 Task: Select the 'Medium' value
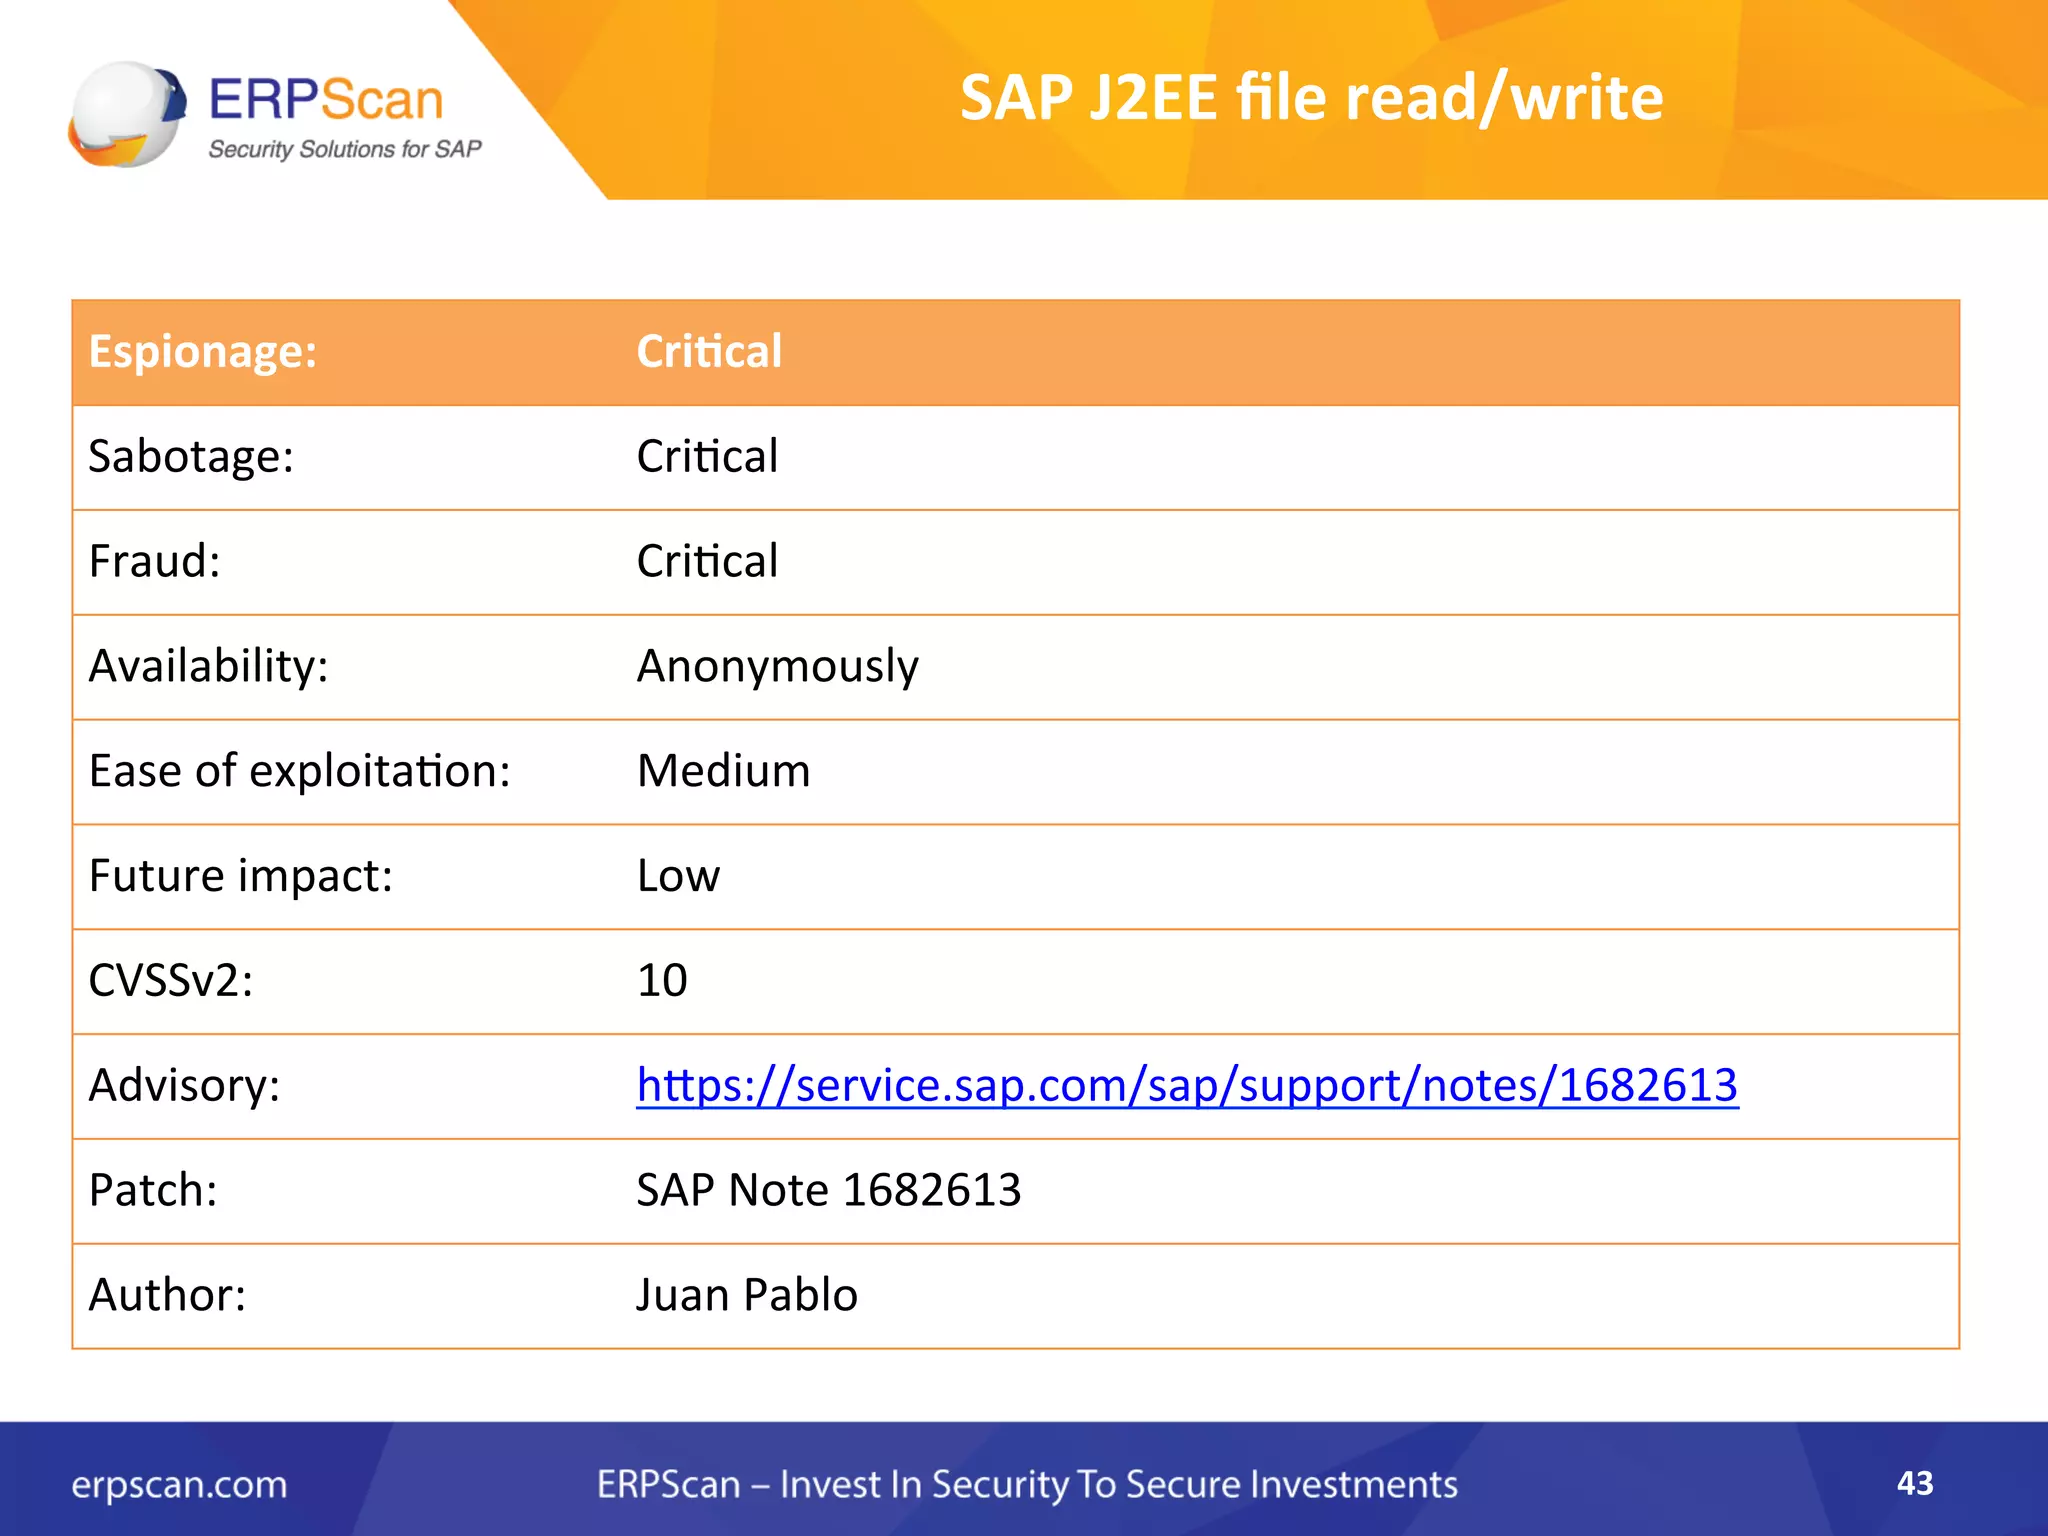tap(723, 771)
